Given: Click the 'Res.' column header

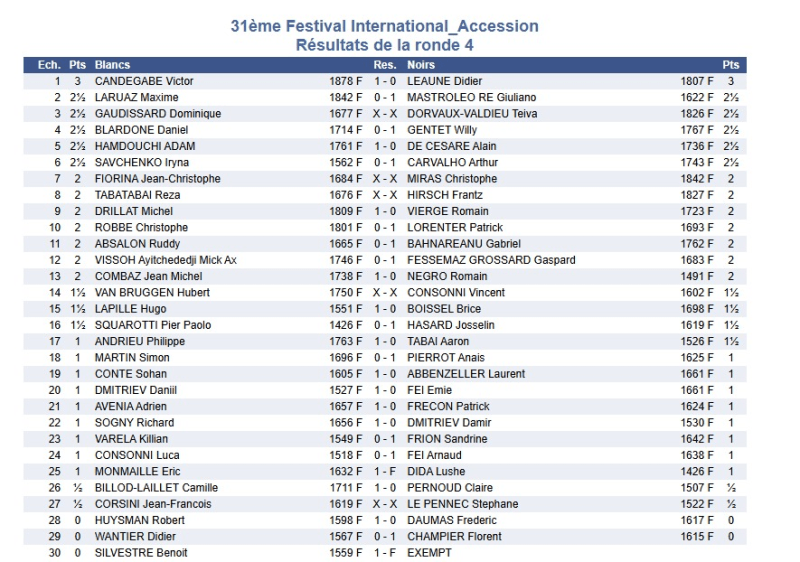Looking at the screenshot, I should [x=385, y=65].
